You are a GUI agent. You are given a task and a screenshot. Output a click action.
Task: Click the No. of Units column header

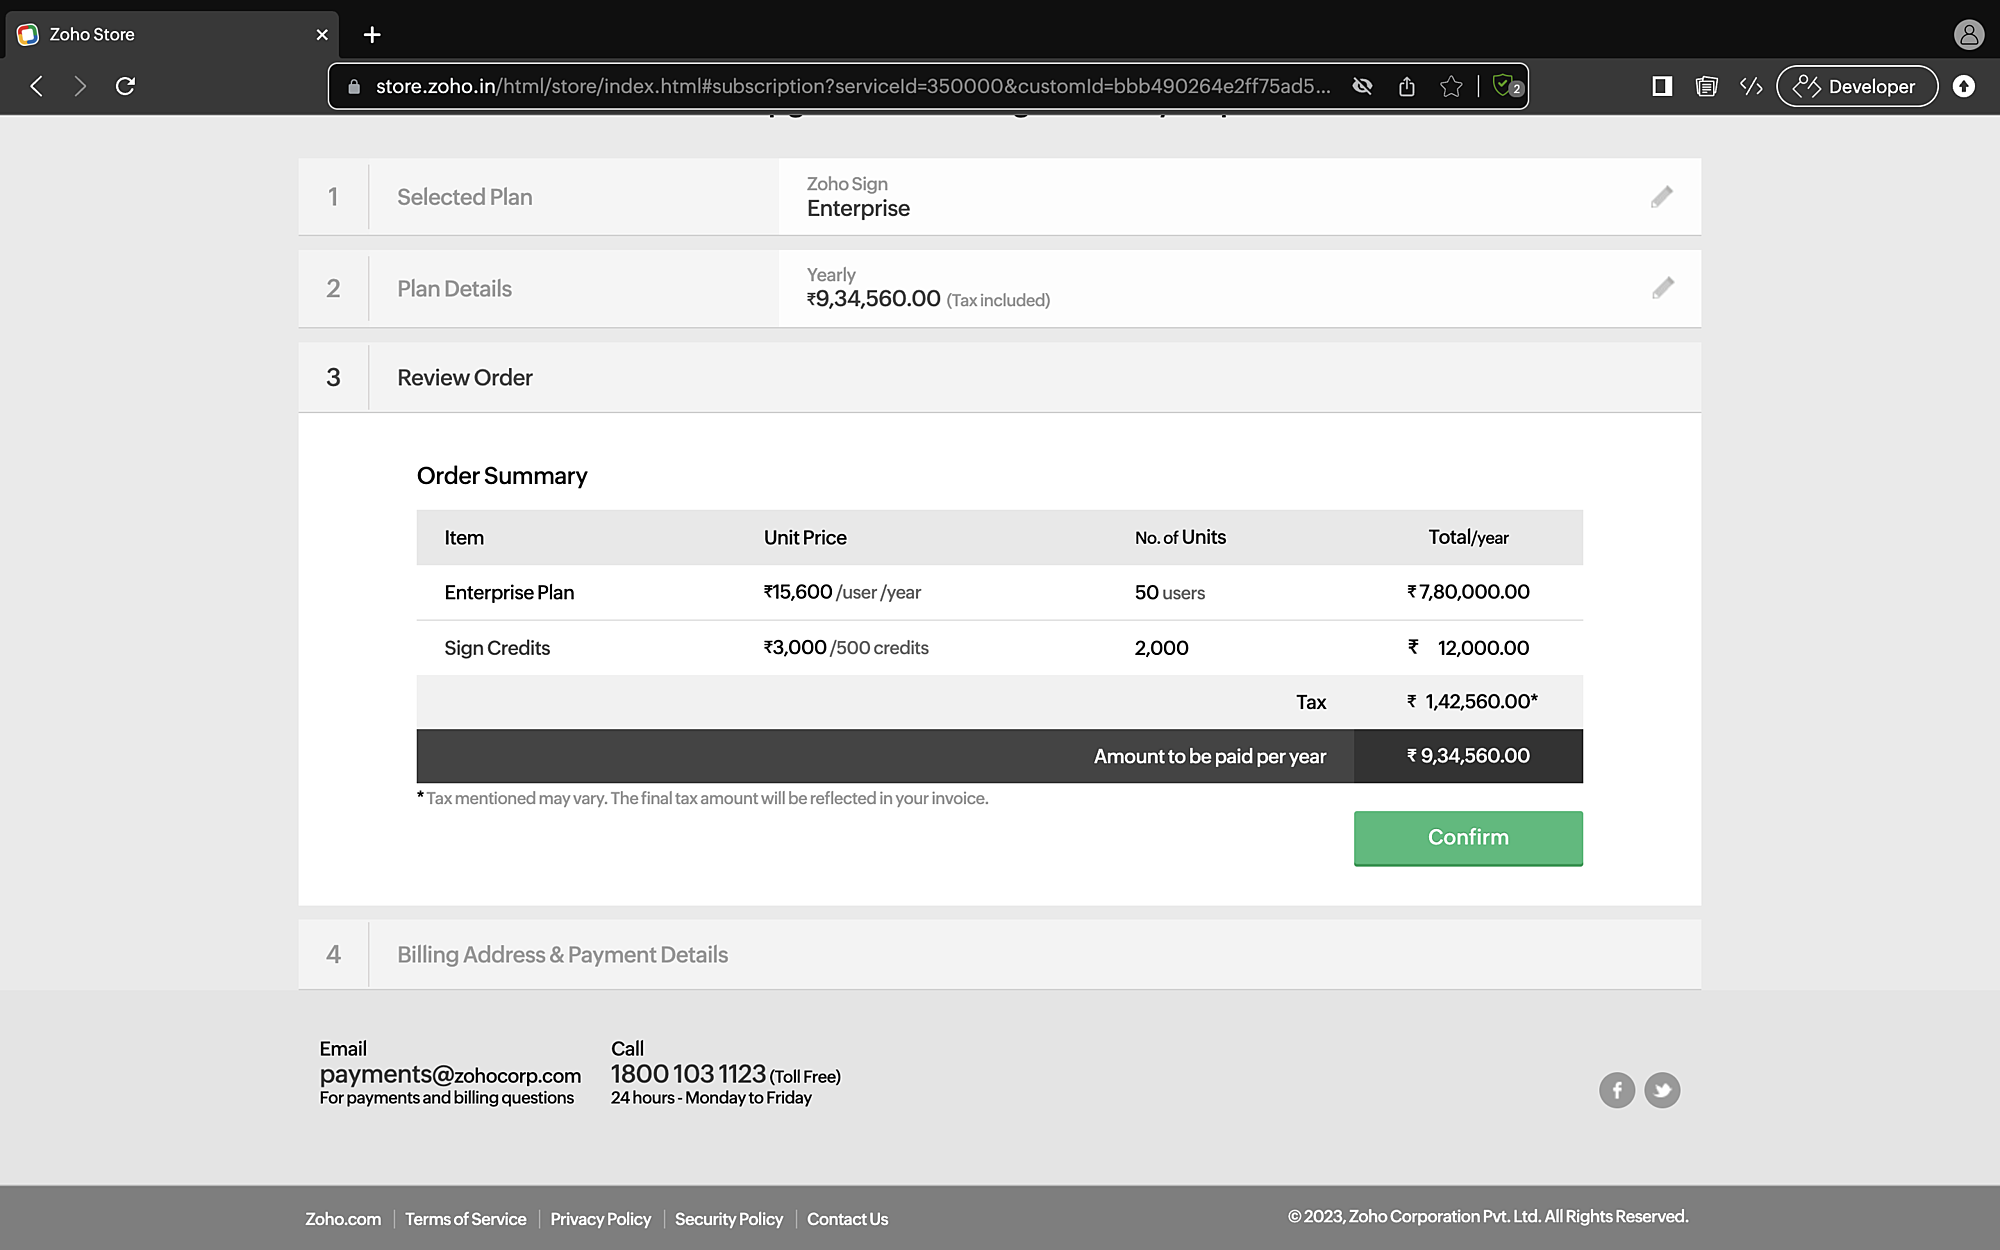1180,538
